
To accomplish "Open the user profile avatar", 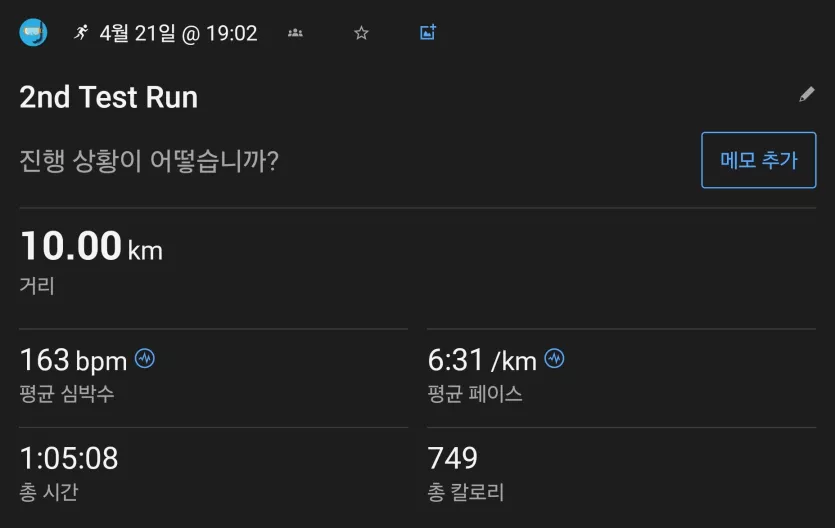I will (33, 32).
